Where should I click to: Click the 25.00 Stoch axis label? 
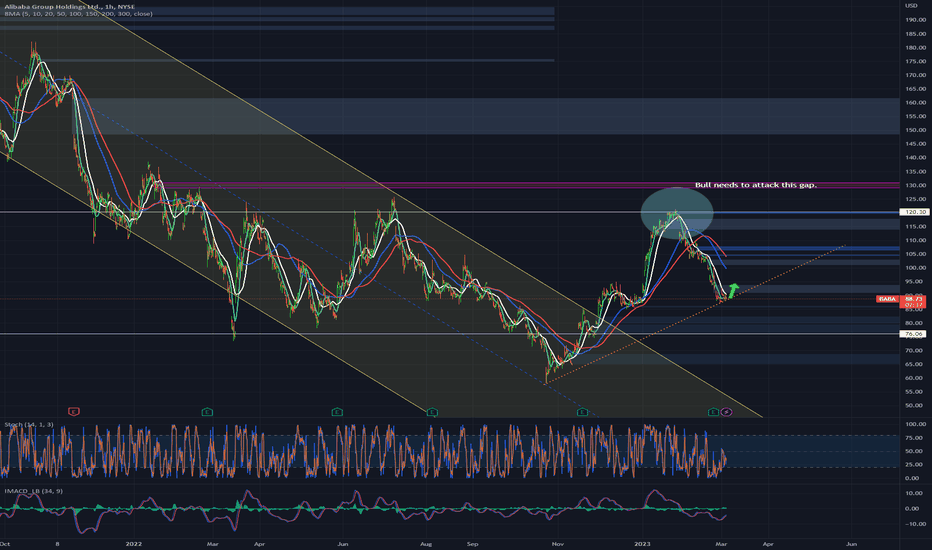(x=914, y=465)
